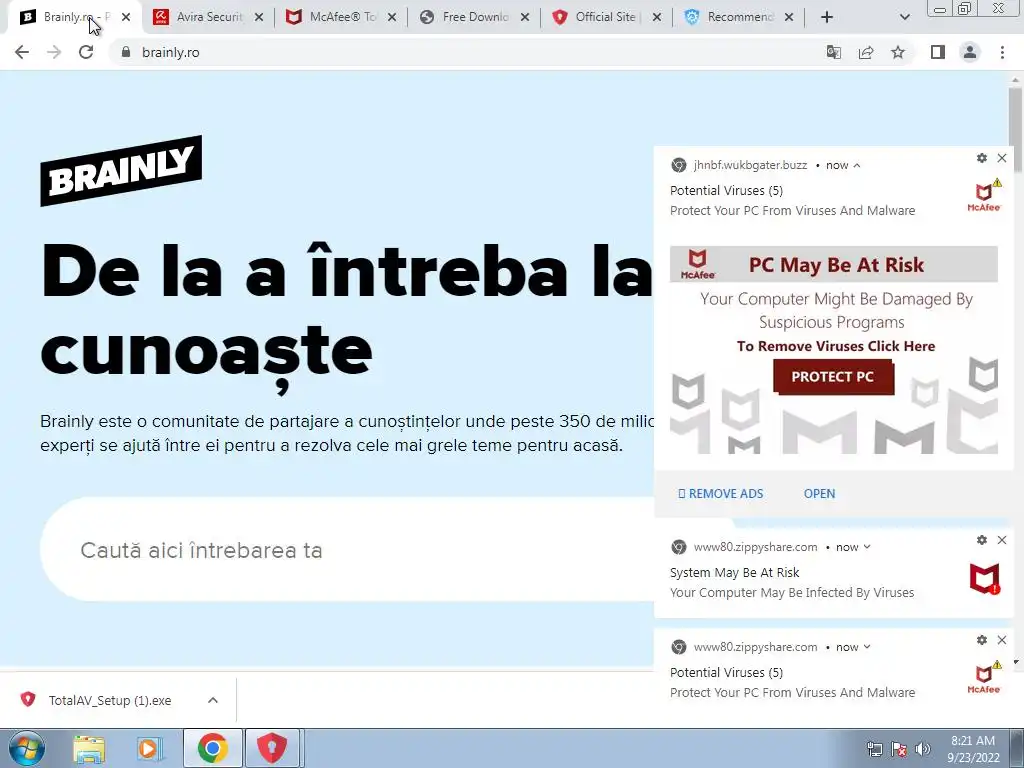The width and height of the screenshot is (1024, 768).
Task: Bookmark this tab with the star icon
Action: point(898,52)
